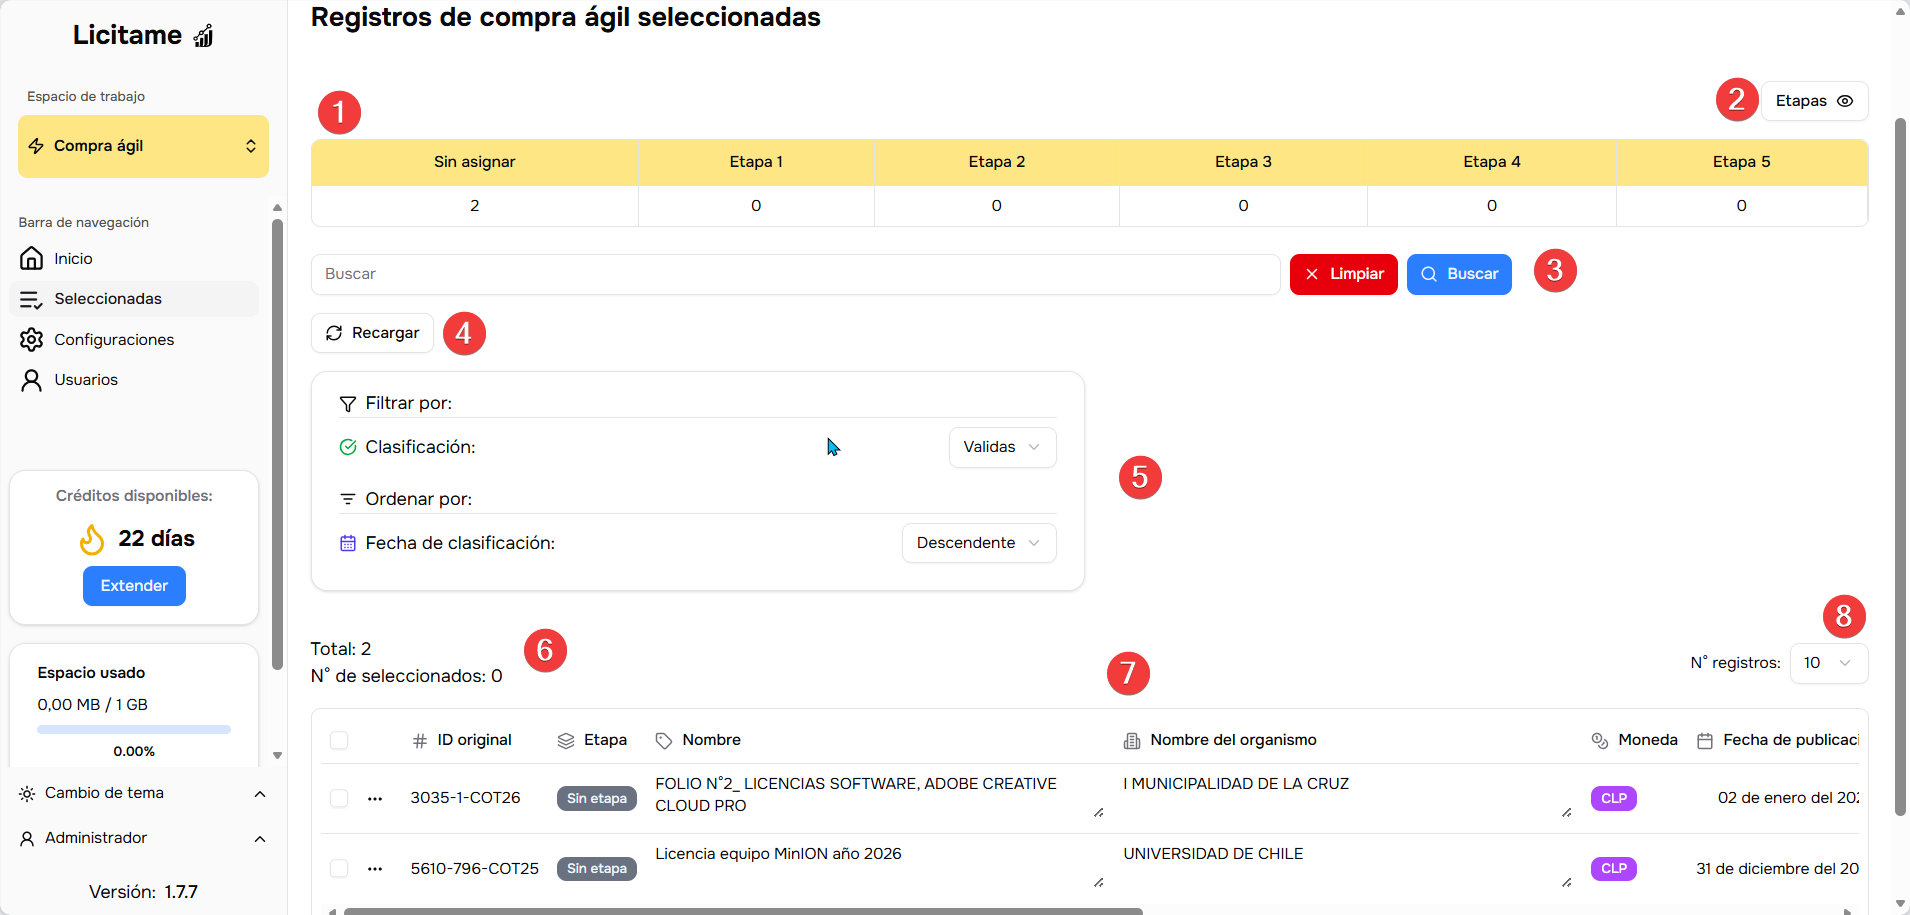The image size is (1910, 915).
Task: Open Seleccionadas in the navigation bar
Action: coord(108,299)
